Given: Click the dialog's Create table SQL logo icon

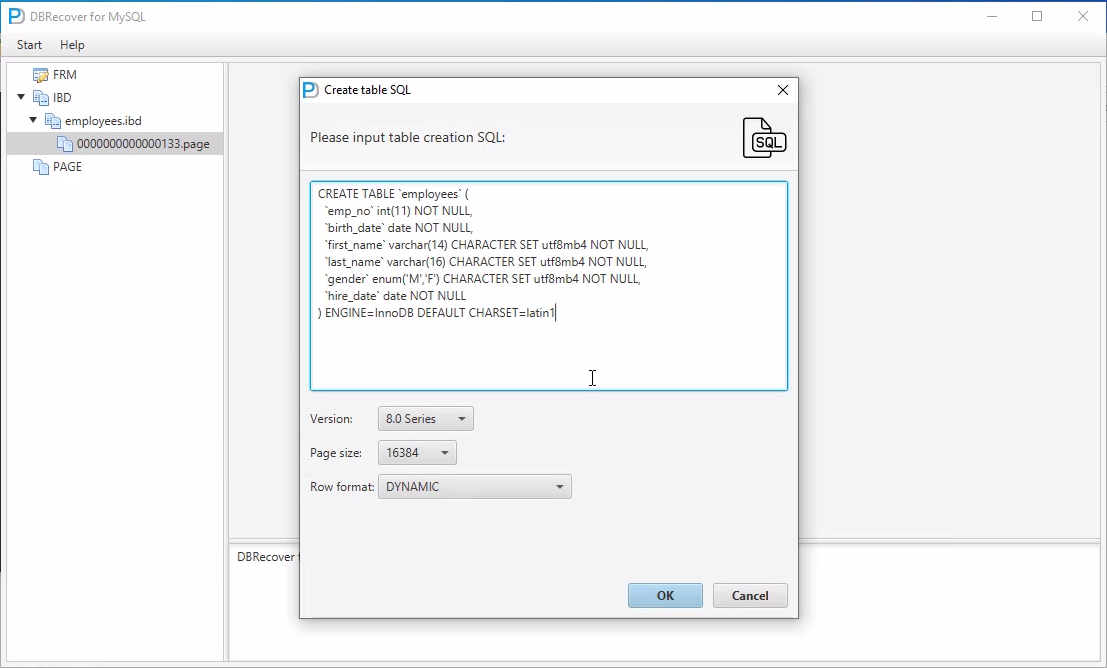Looking at the screenshot, I should [311, 90].
